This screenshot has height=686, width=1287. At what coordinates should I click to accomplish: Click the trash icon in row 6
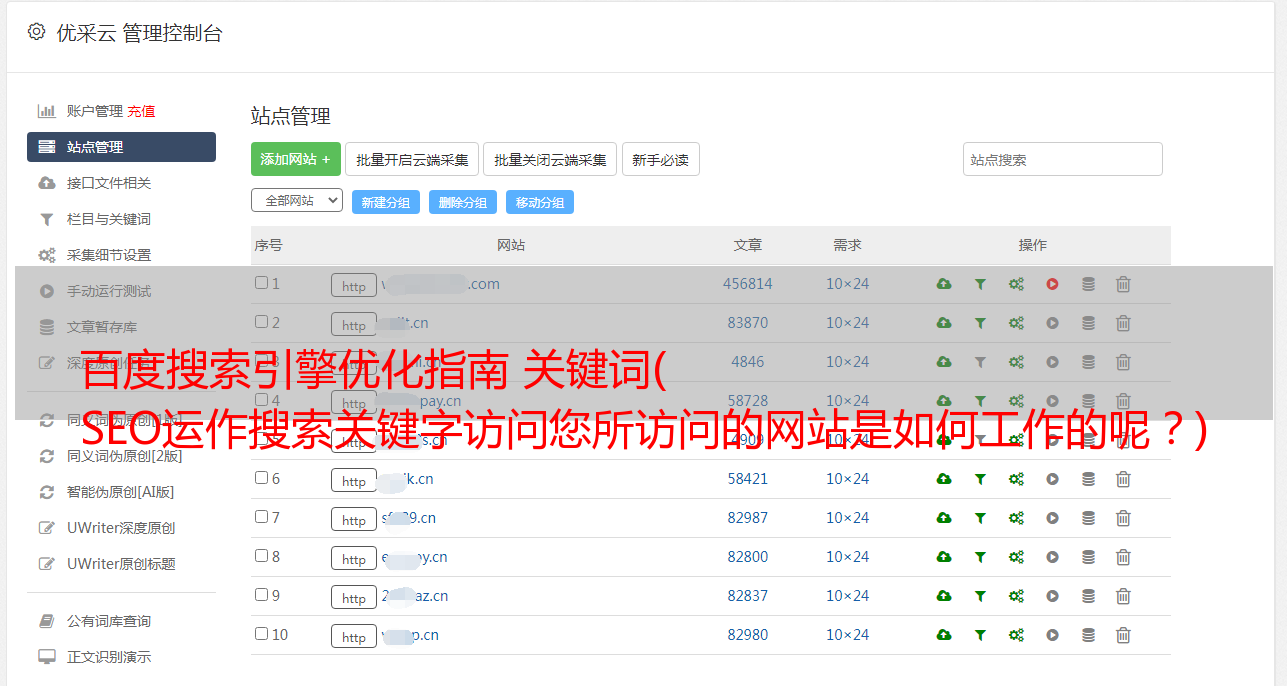coord(1123,479)
